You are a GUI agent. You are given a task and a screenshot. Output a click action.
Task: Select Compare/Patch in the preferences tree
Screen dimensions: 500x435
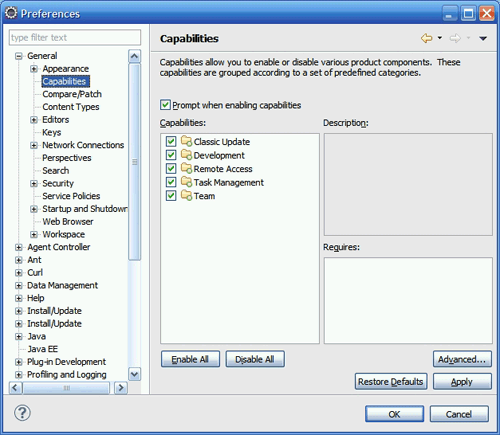[72, 94]
